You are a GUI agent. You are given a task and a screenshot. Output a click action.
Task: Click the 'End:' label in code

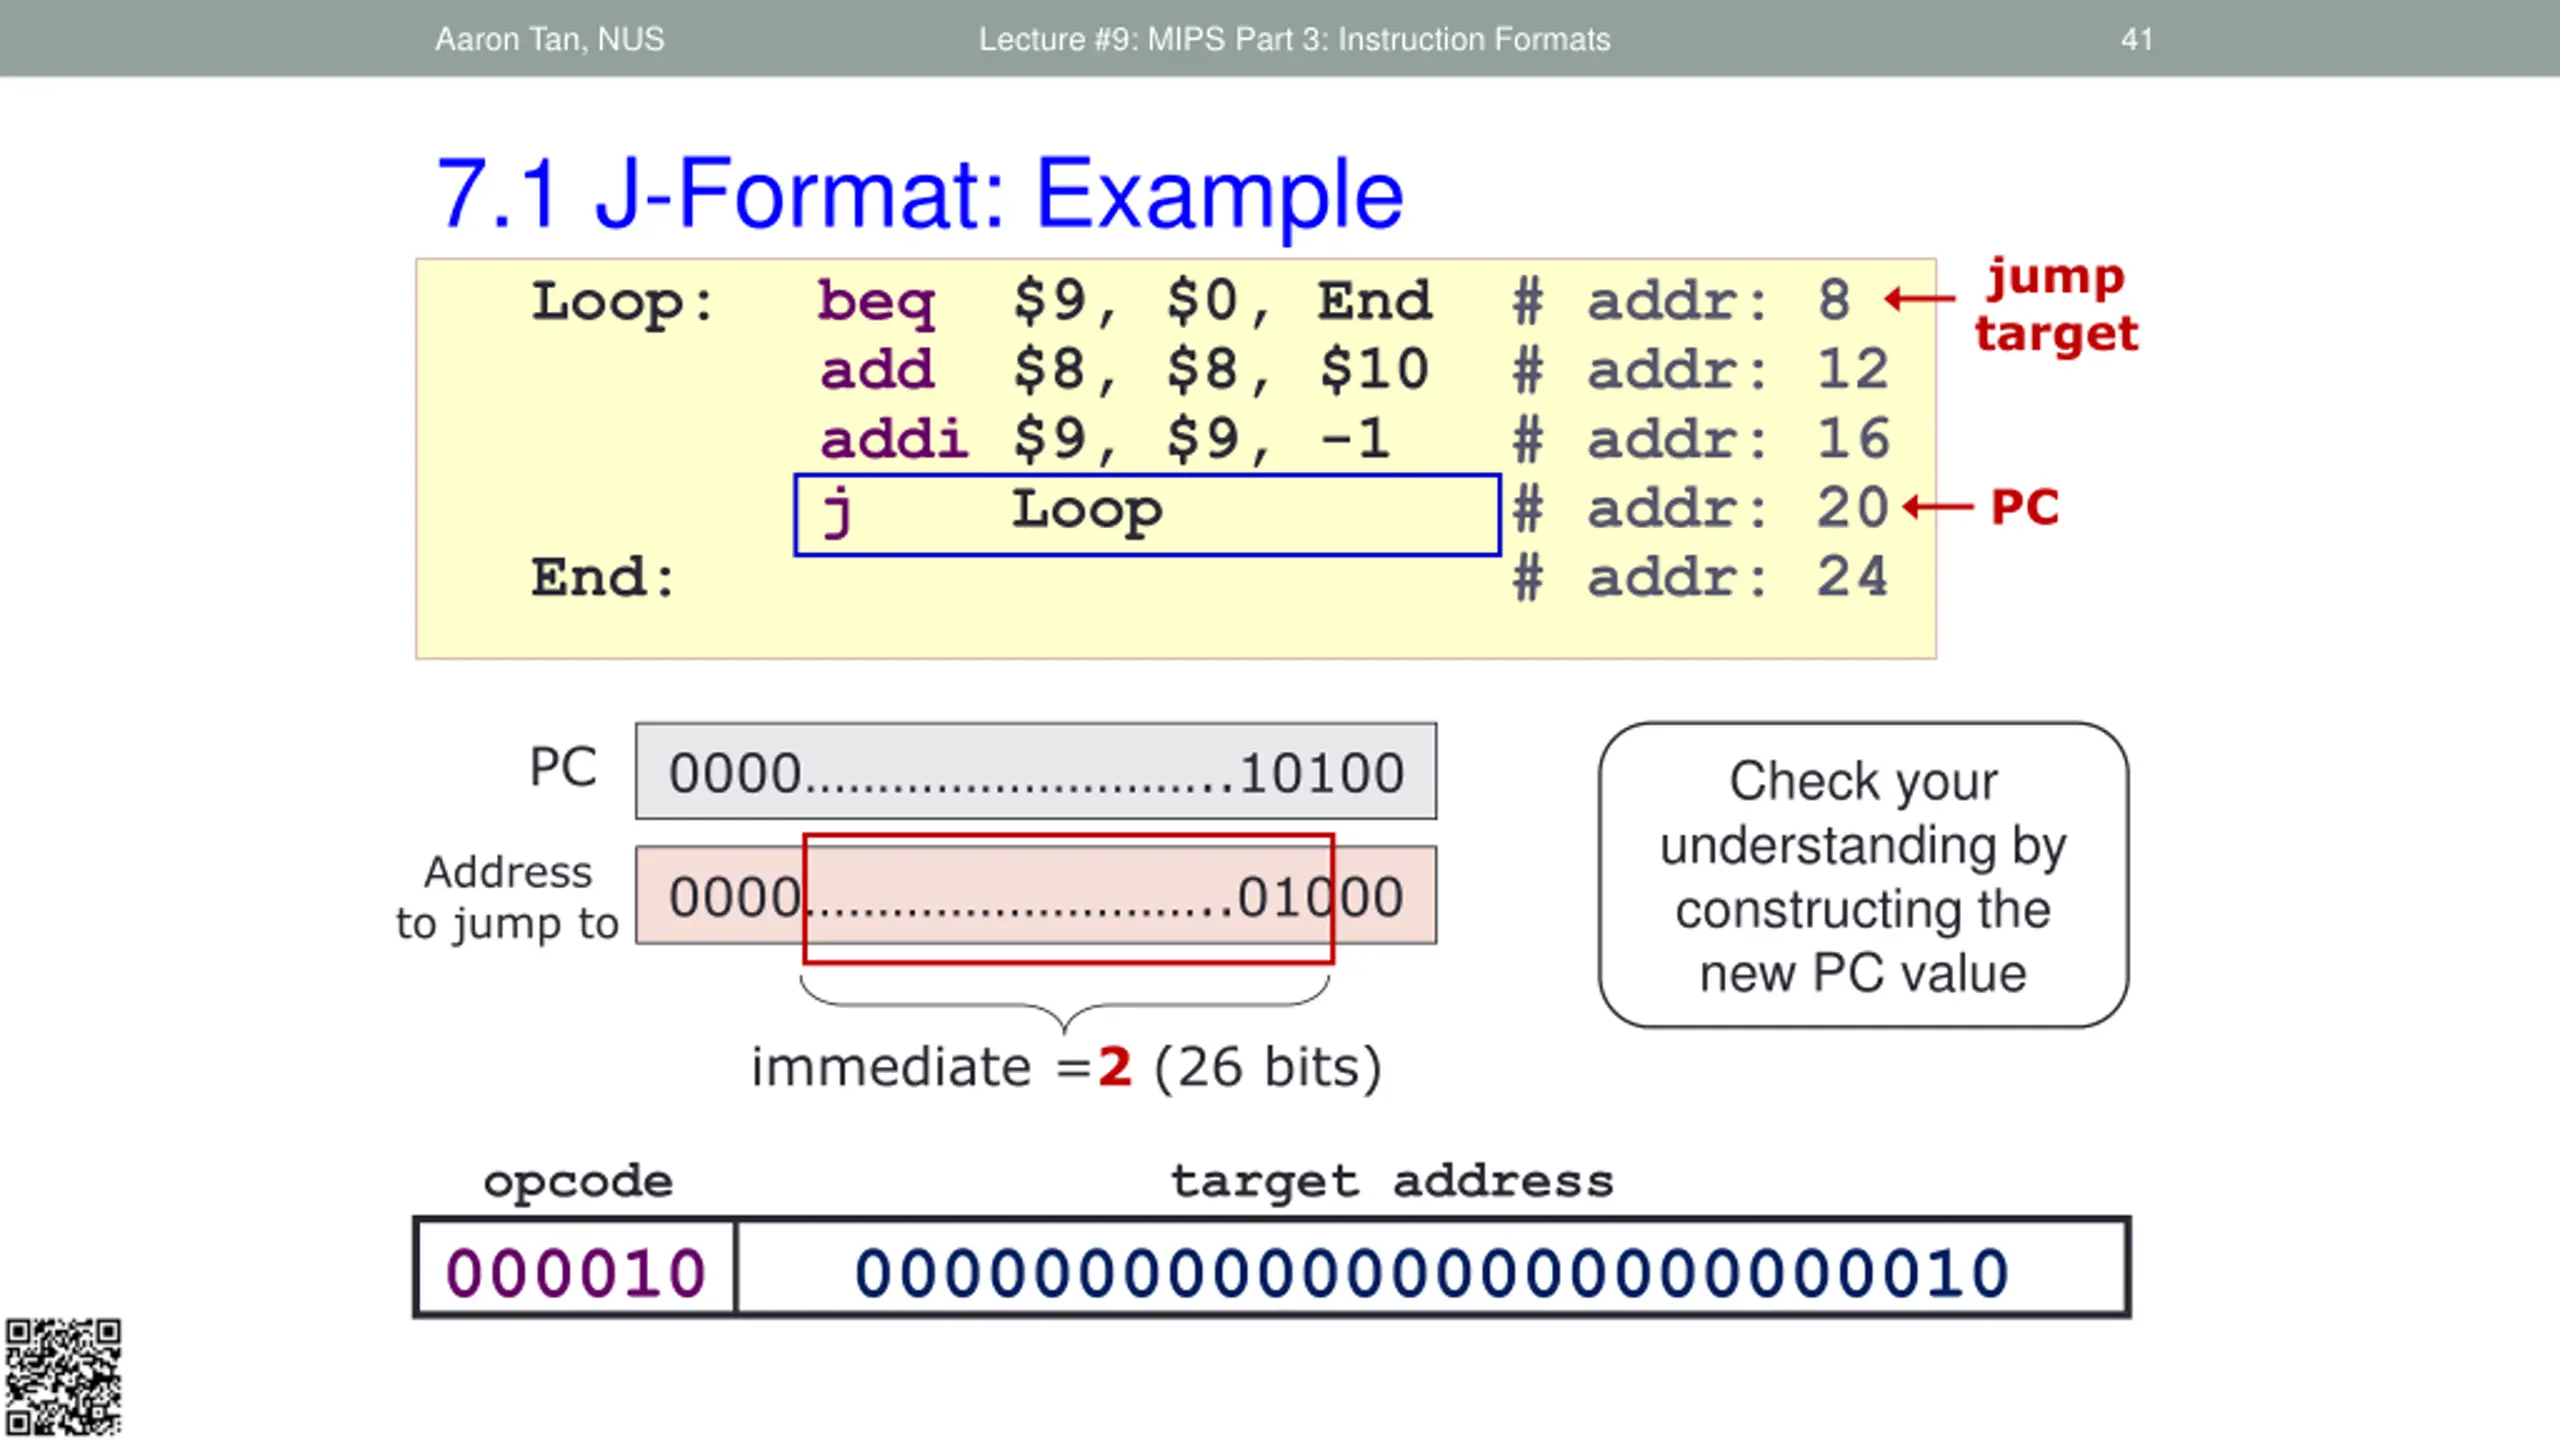pos(603,577)
